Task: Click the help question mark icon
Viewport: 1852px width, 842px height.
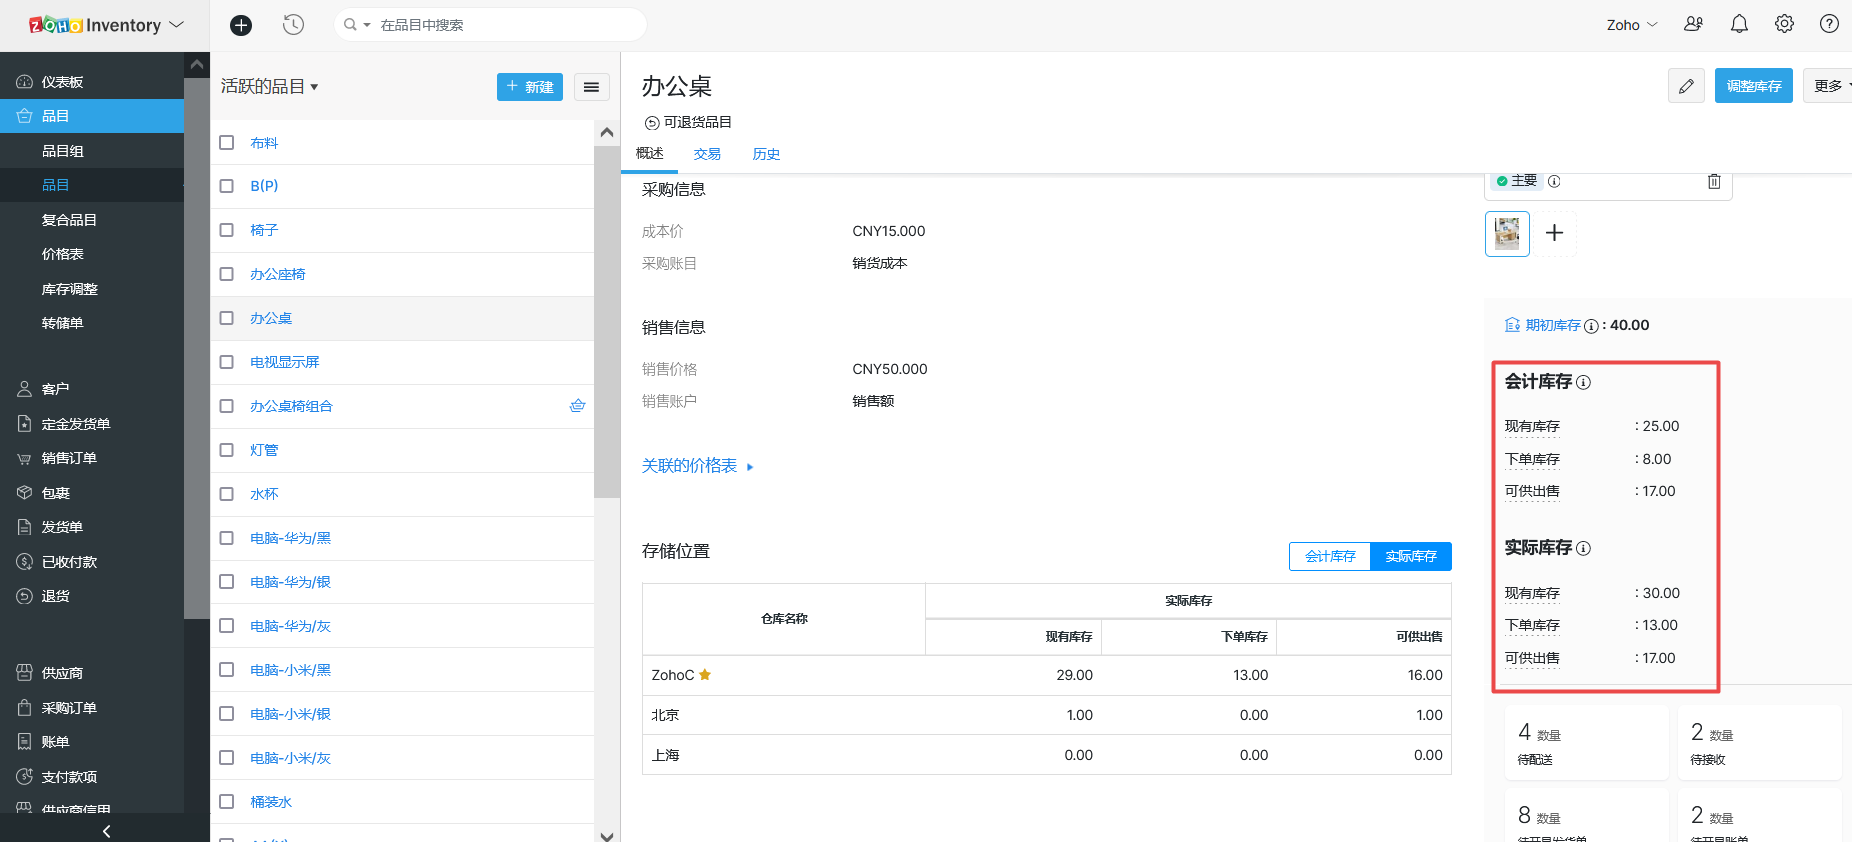Action: click(1829, 24)
